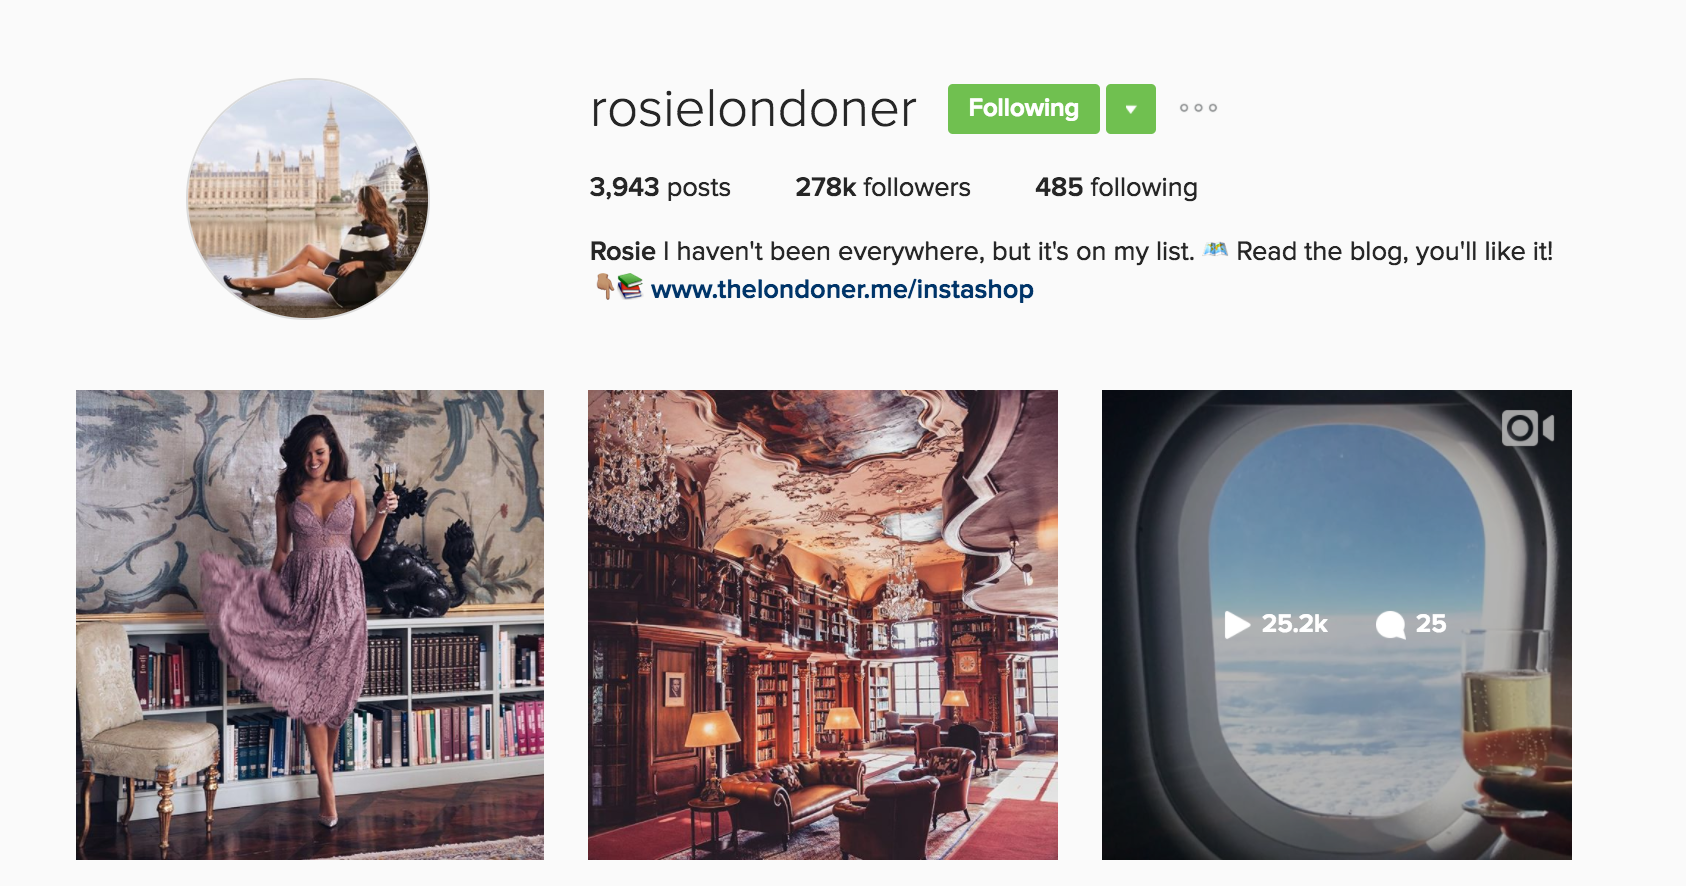Click the play icon showing 25.2k views
The image size is (1686, 886).
(x=1237, y=625)
